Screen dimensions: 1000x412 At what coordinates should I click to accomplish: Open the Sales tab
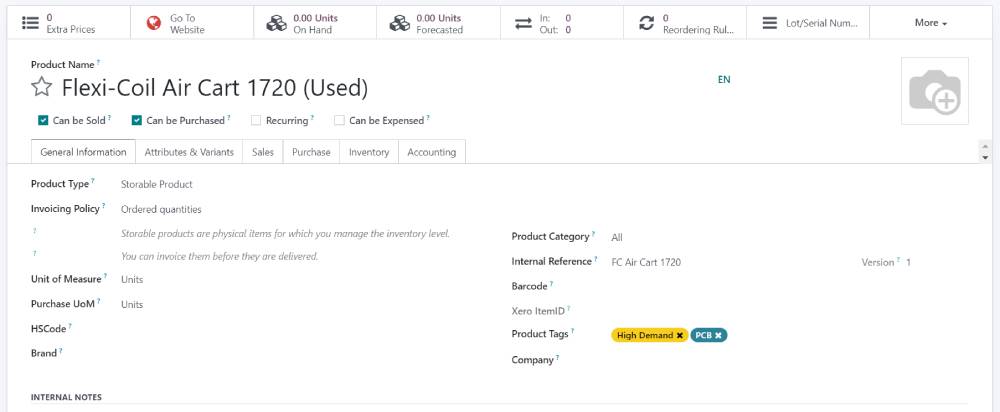coord(263,152)
